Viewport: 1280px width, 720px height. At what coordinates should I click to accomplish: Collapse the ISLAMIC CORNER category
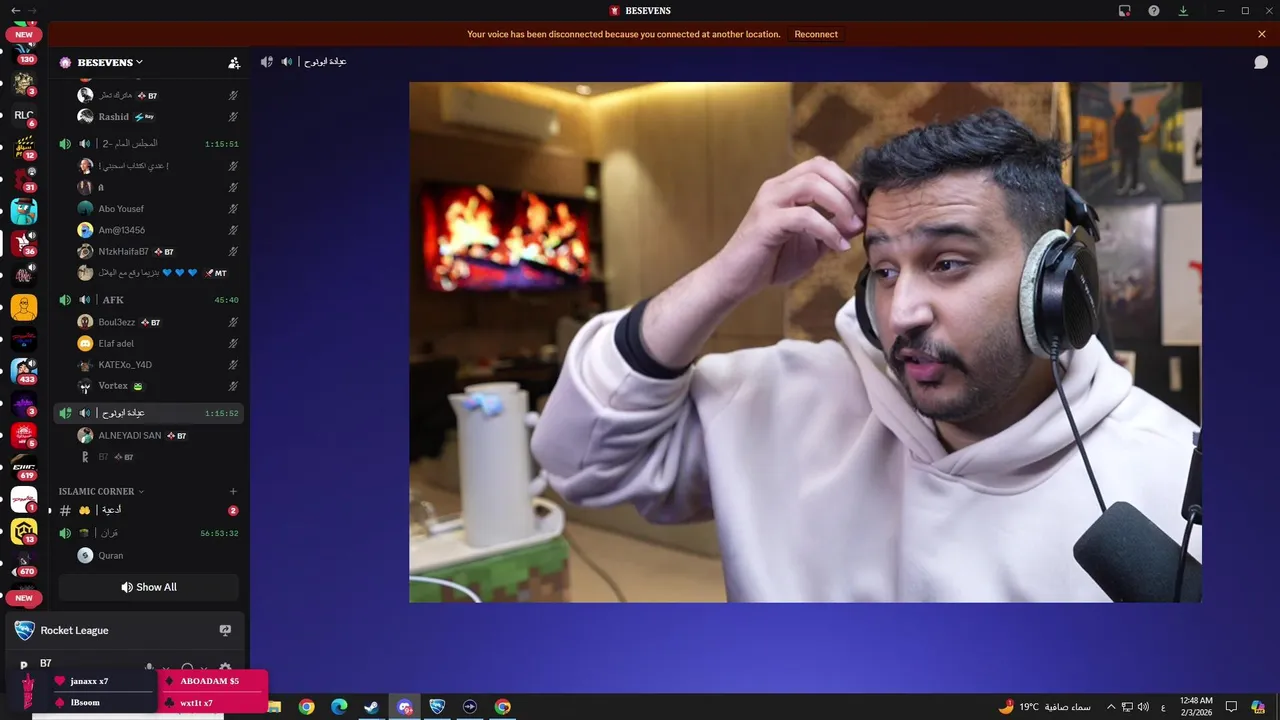[102, 491]
